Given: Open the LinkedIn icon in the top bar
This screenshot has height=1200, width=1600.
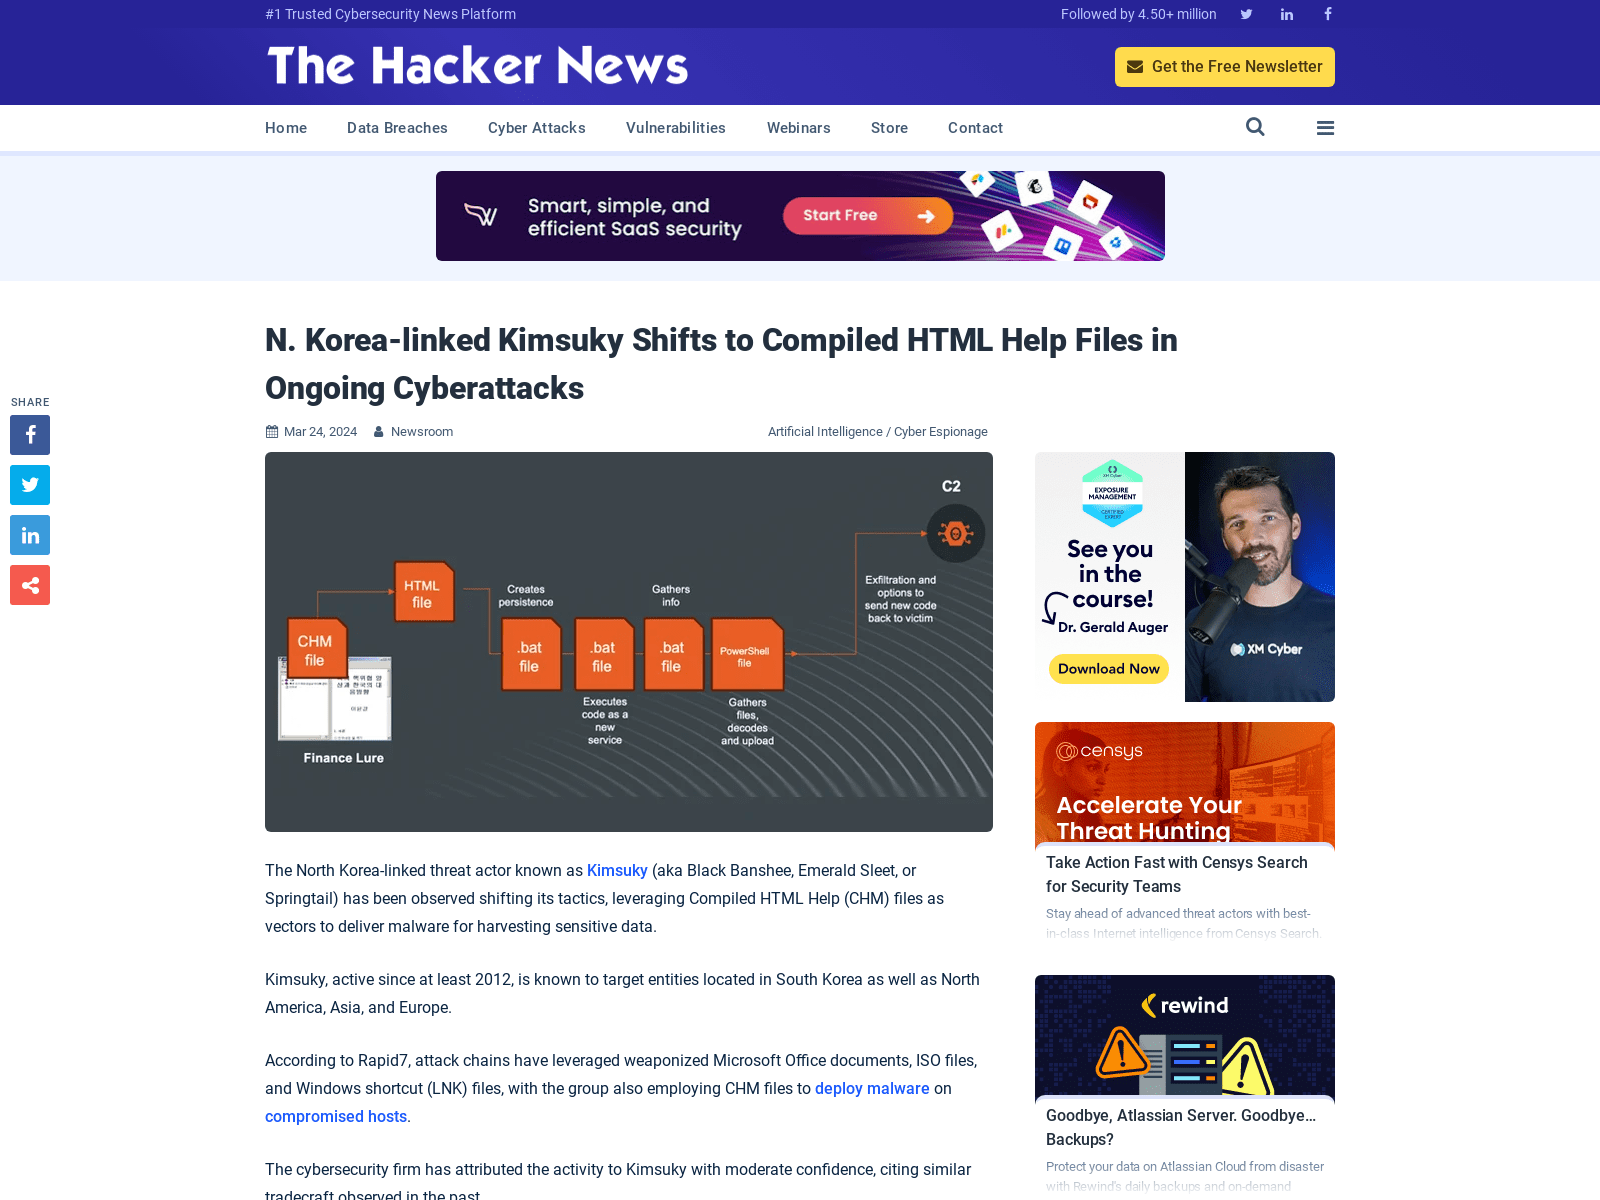Looking at the screenshot, I should tap(1287, 14).
